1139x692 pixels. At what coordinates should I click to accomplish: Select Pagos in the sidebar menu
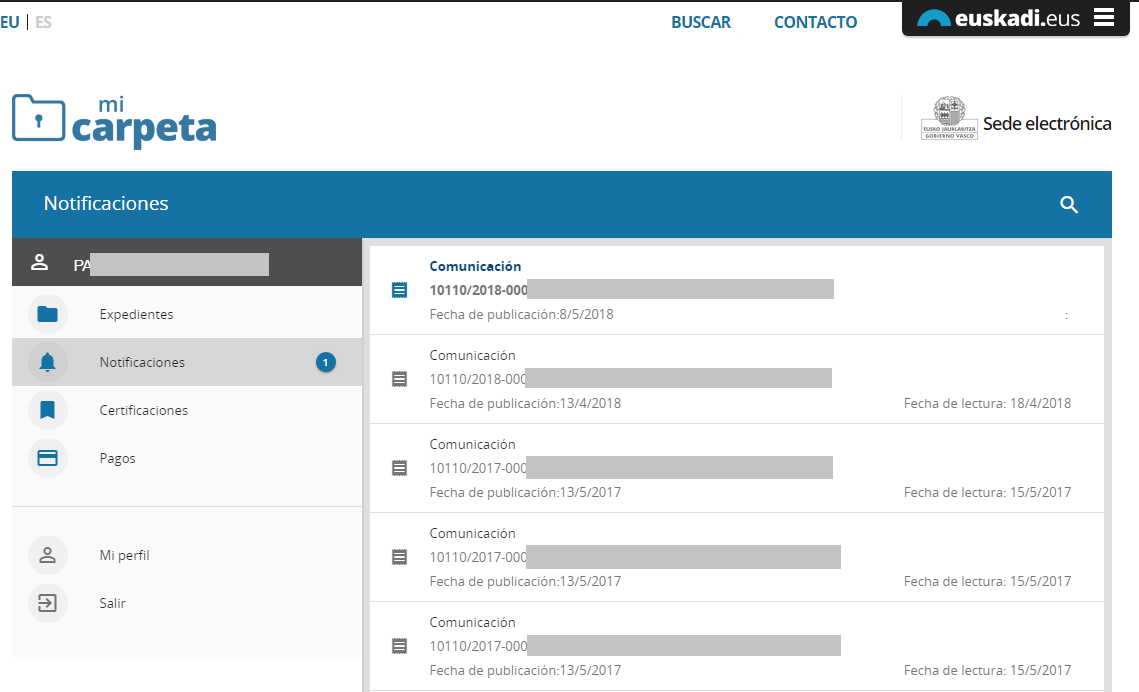(x=117, y=459)
